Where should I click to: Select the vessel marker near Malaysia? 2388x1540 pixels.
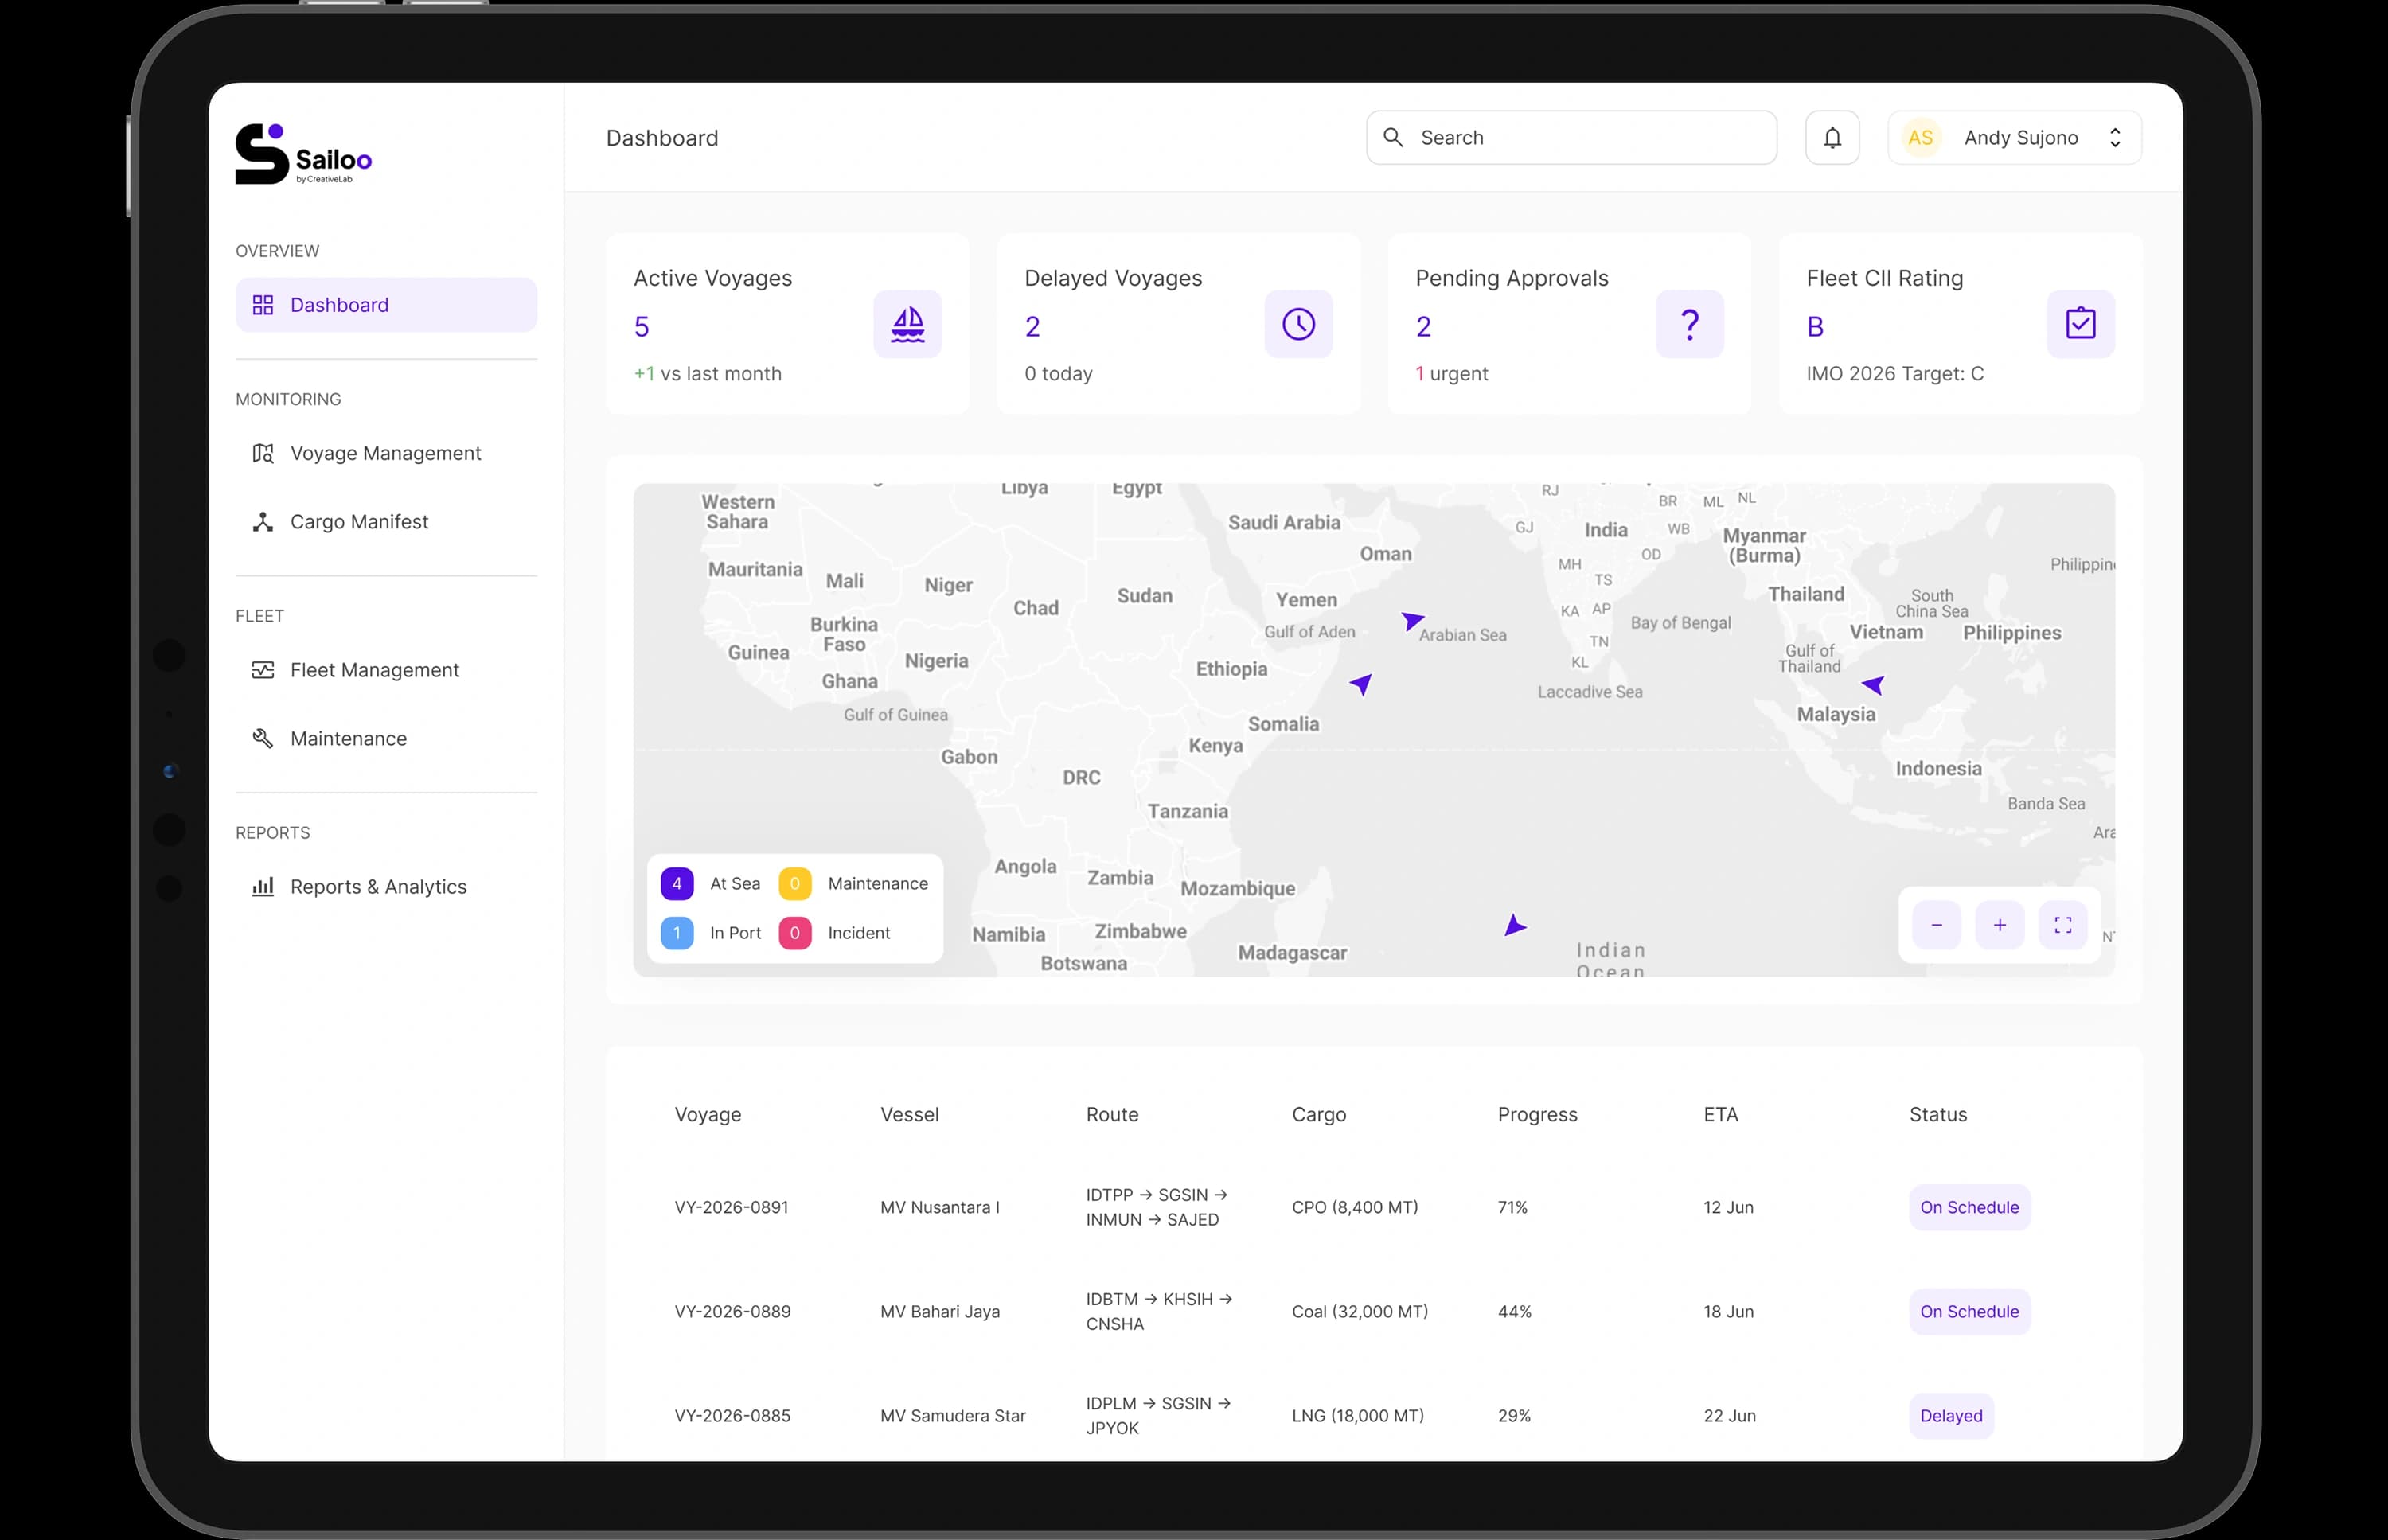pyautogui.click(x=1873, y=685)
